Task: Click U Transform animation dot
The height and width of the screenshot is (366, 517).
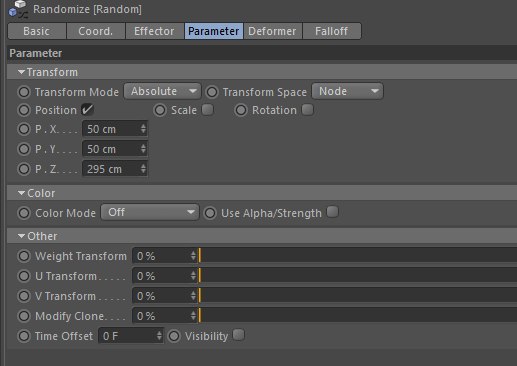Action: (24, 276)
